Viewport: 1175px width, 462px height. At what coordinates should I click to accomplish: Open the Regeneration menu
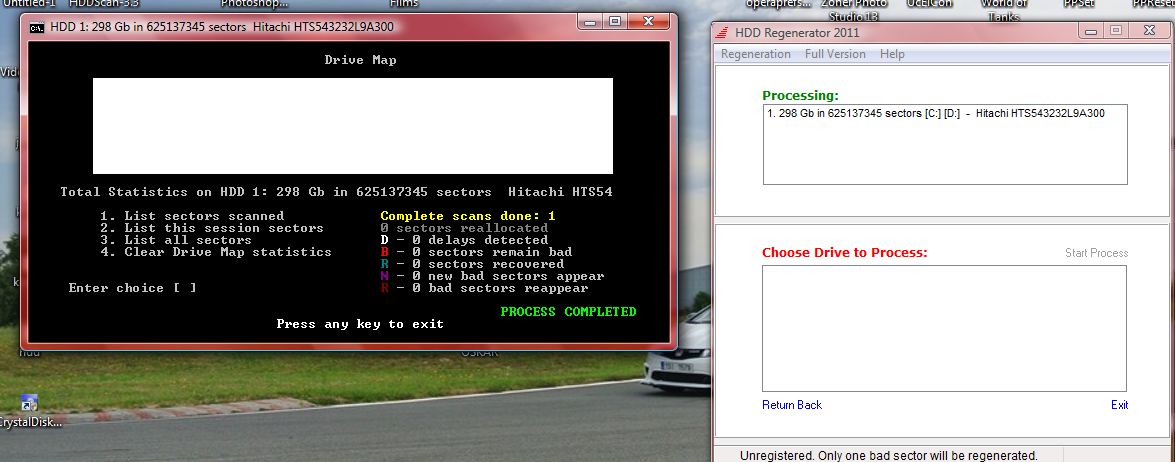click(x=755, y=54)
